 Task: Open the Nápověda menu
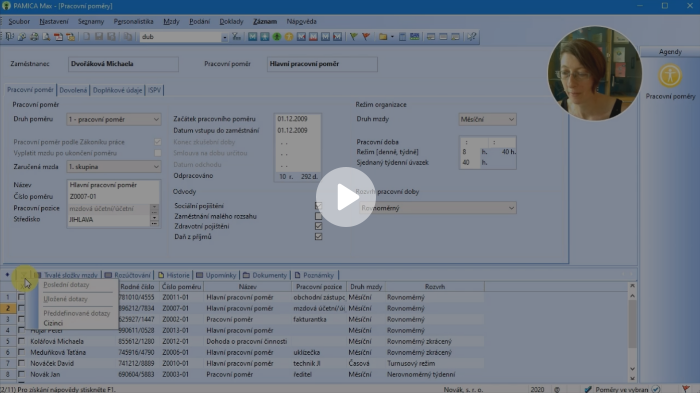pos(301,21)
